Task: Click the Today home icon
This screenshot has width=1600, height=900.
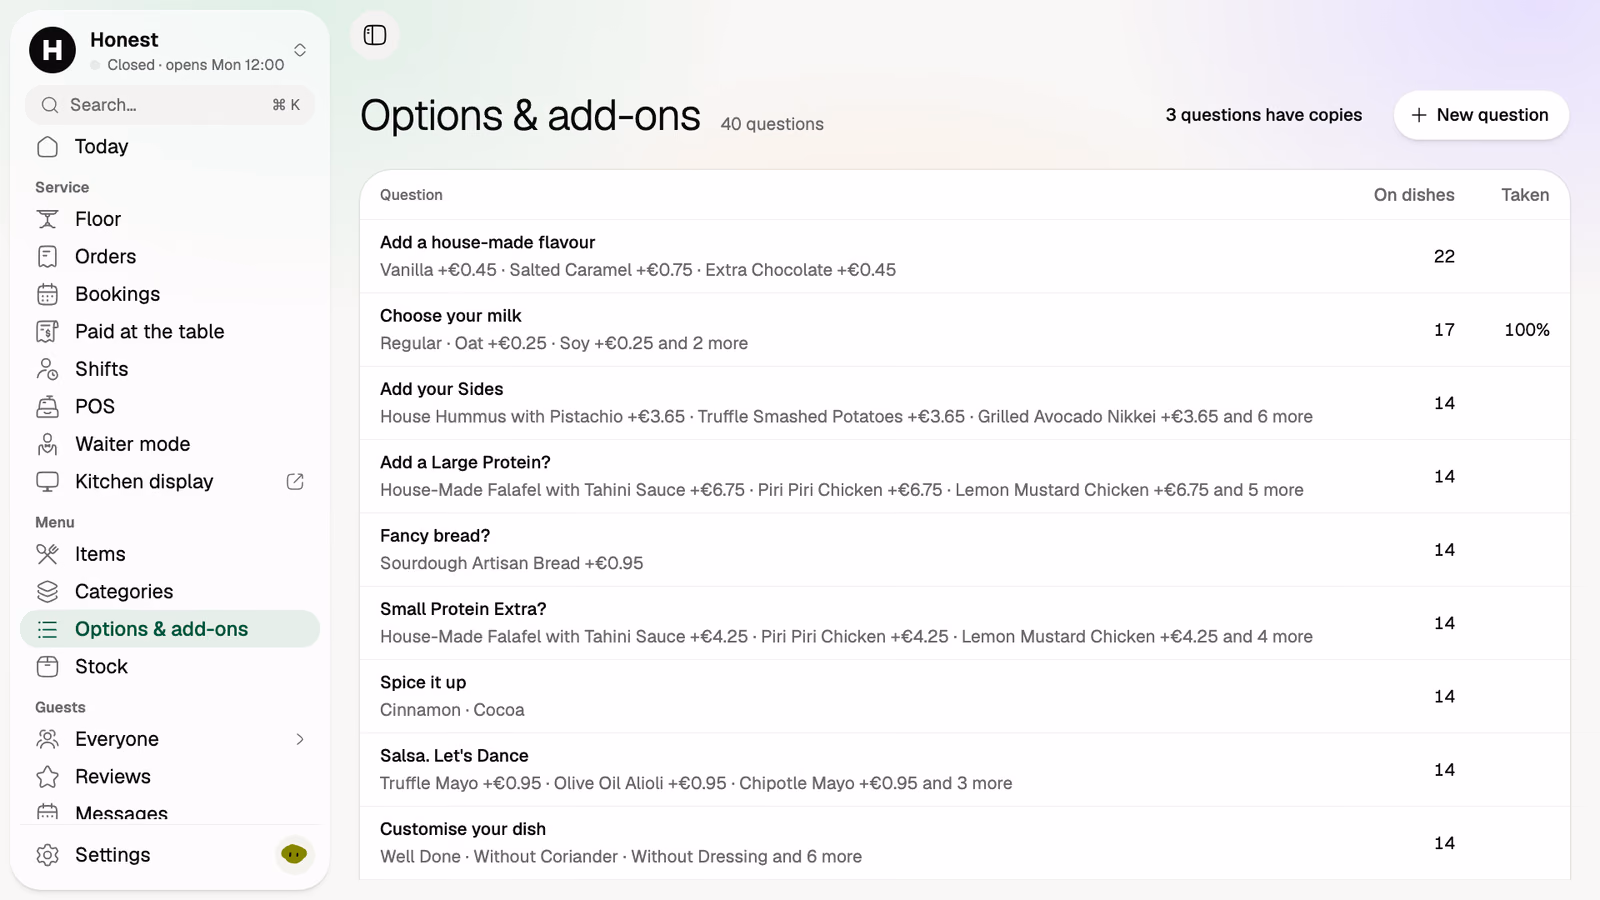Action: pyautogui.click(x=47, y=147)
